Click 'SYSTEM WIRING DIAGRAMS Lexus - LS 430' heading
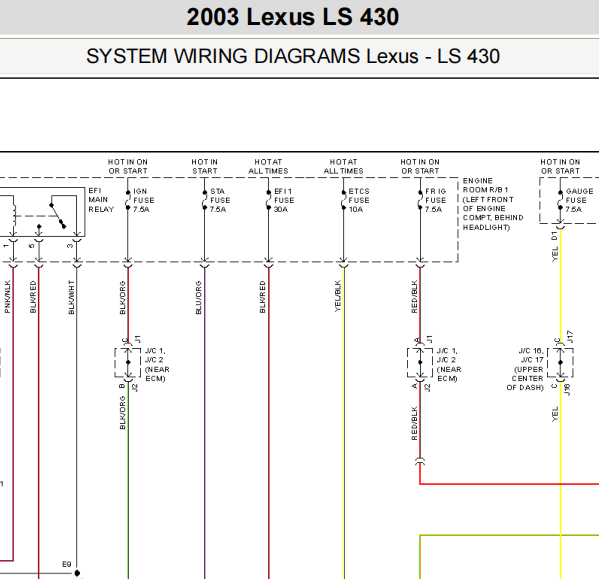The image size is (599, 579). tap(293, 56)
